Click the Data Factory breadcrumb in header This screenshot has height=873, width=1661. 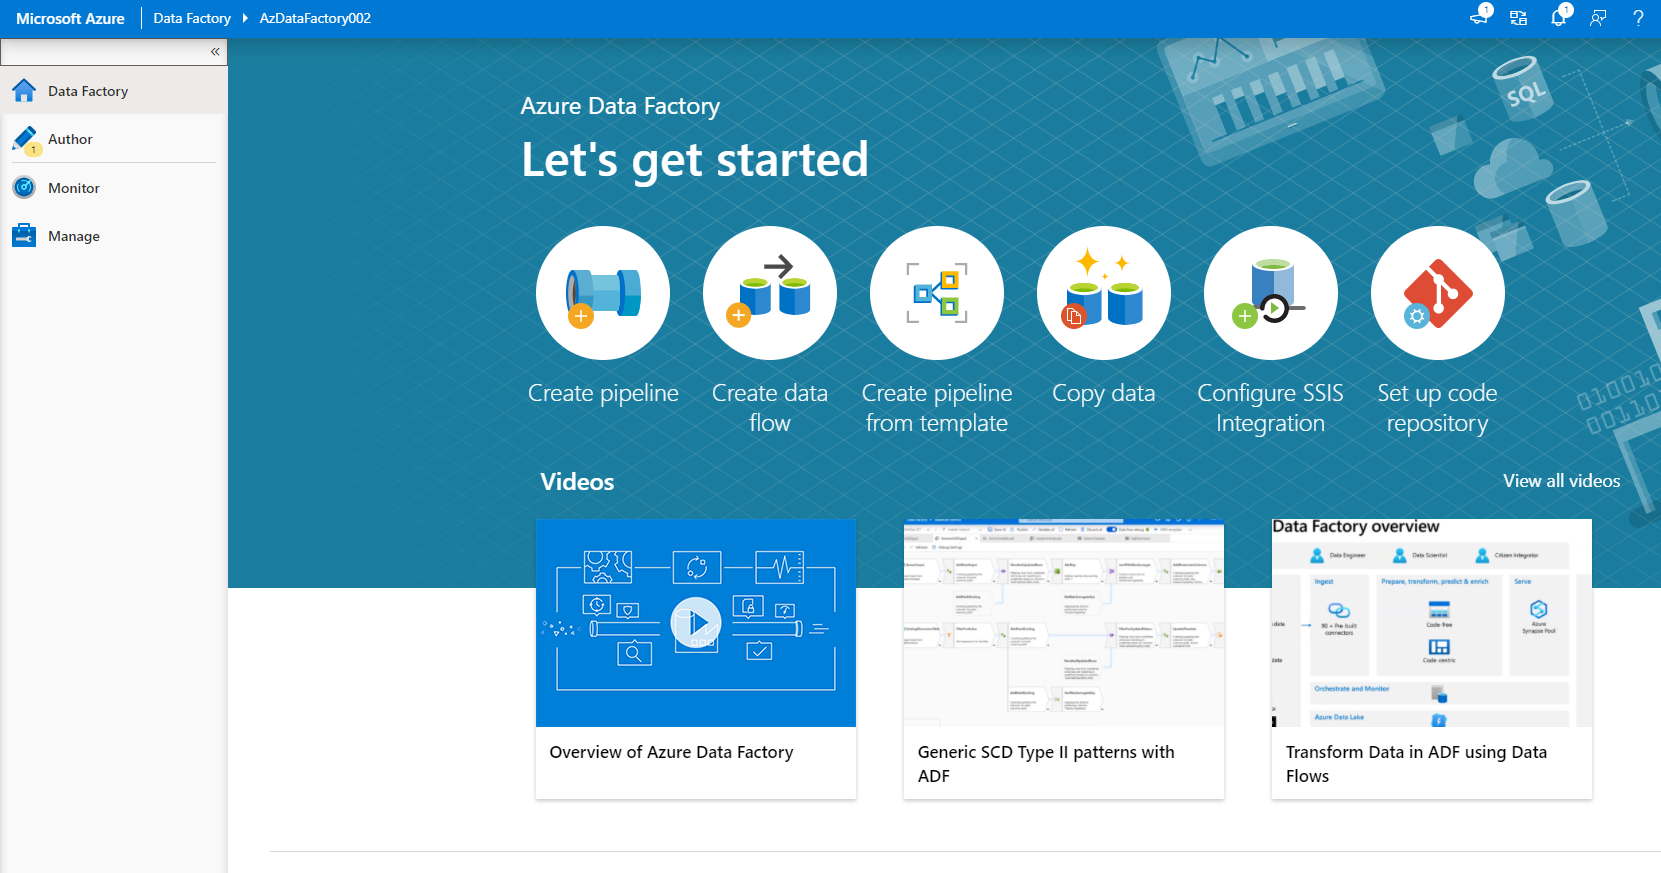point(192,18)
